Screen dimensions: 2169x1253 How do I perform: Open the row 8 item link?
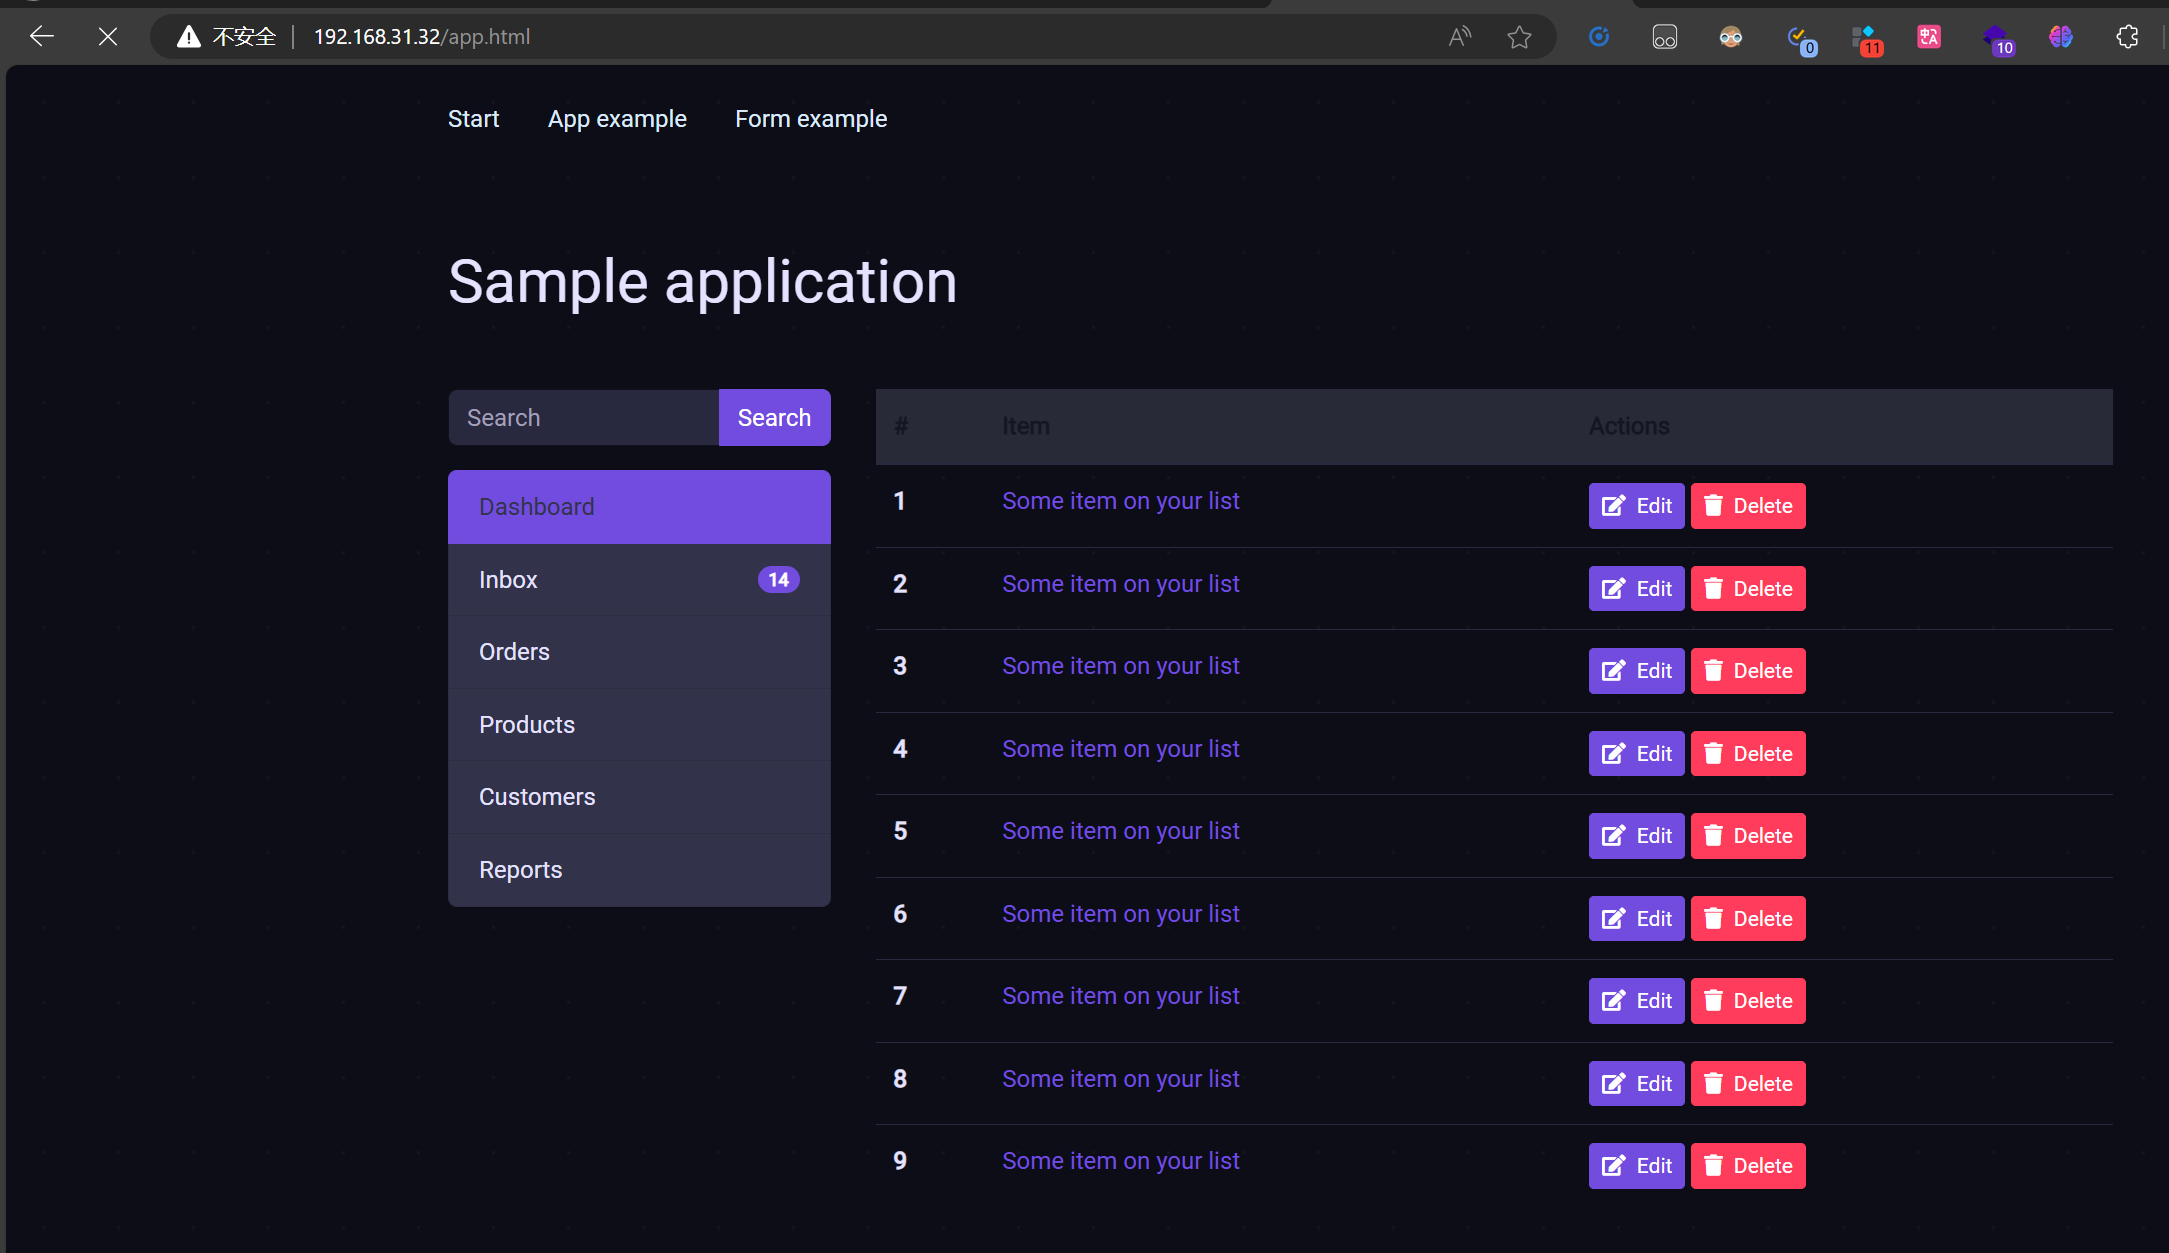tap(1121, 1079)
